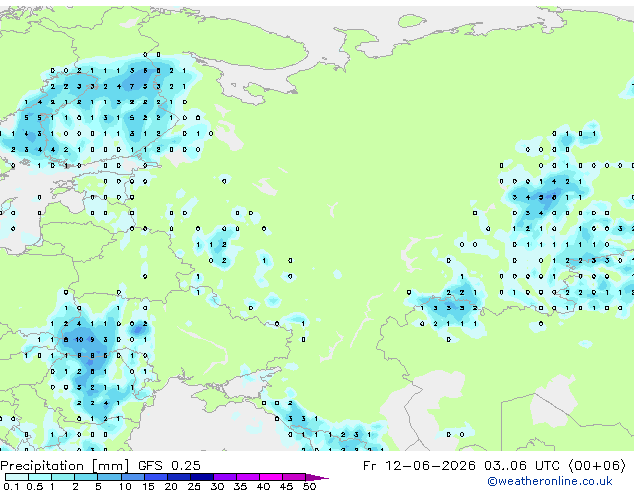The width and height of the screenshot is (634, 490).
Task: Click the 20–25 mm legend color box
Action: pos(179,477)
